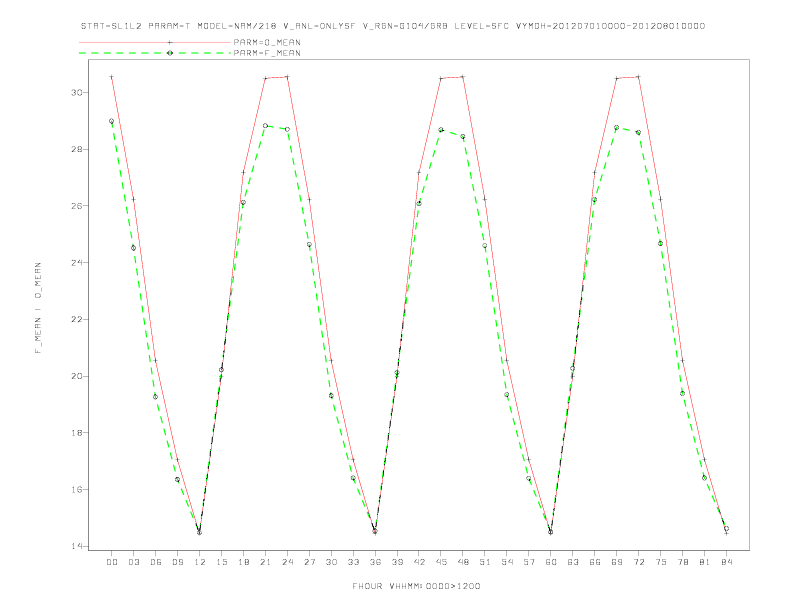Screen dimensions: 792x612
Task: Click y-axis tick value 28
Action: click(77, 149)
